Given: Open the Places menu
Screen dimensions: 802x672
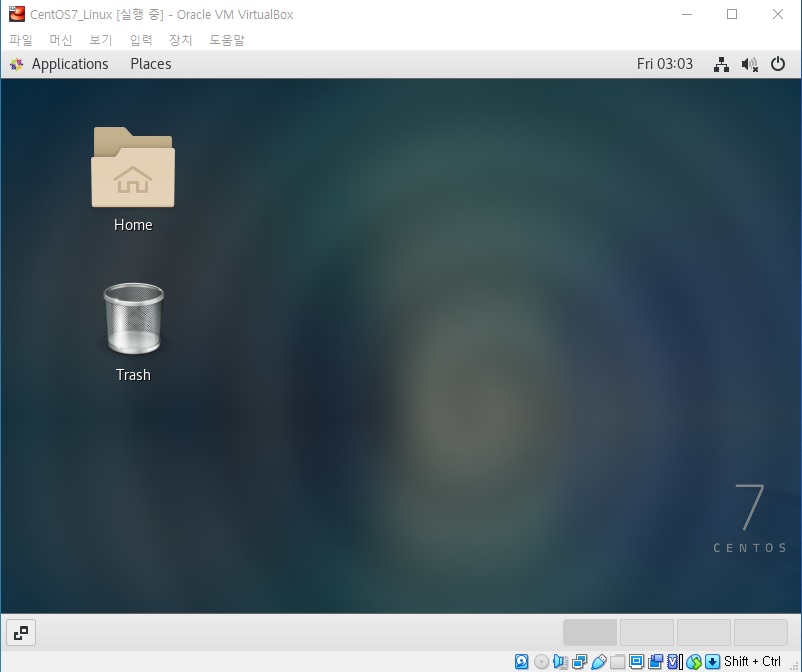Looking at the screenshot, I should pyautogui.click(x=151, y=64).
